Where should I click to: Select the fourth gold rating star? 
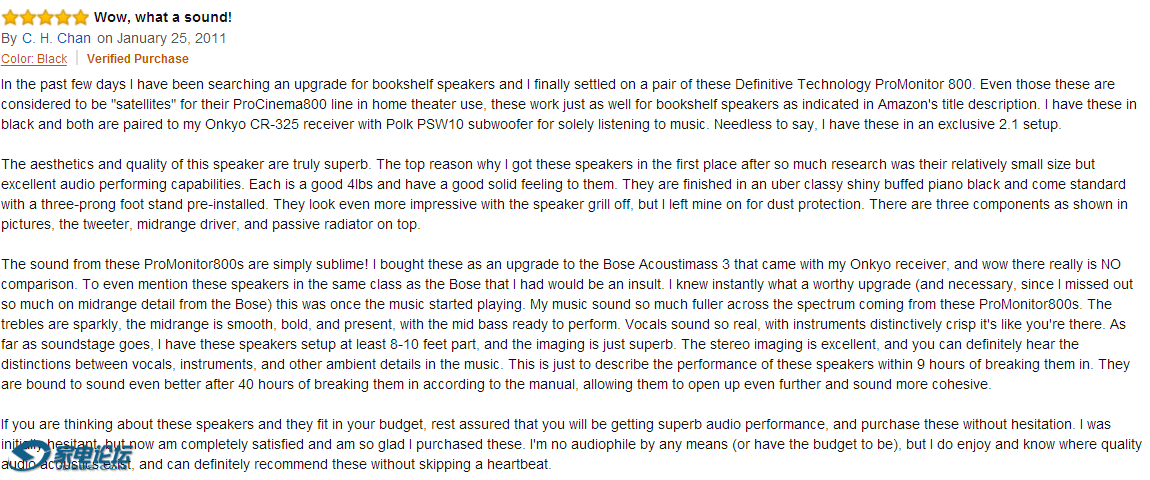click(x=62, y=16)
